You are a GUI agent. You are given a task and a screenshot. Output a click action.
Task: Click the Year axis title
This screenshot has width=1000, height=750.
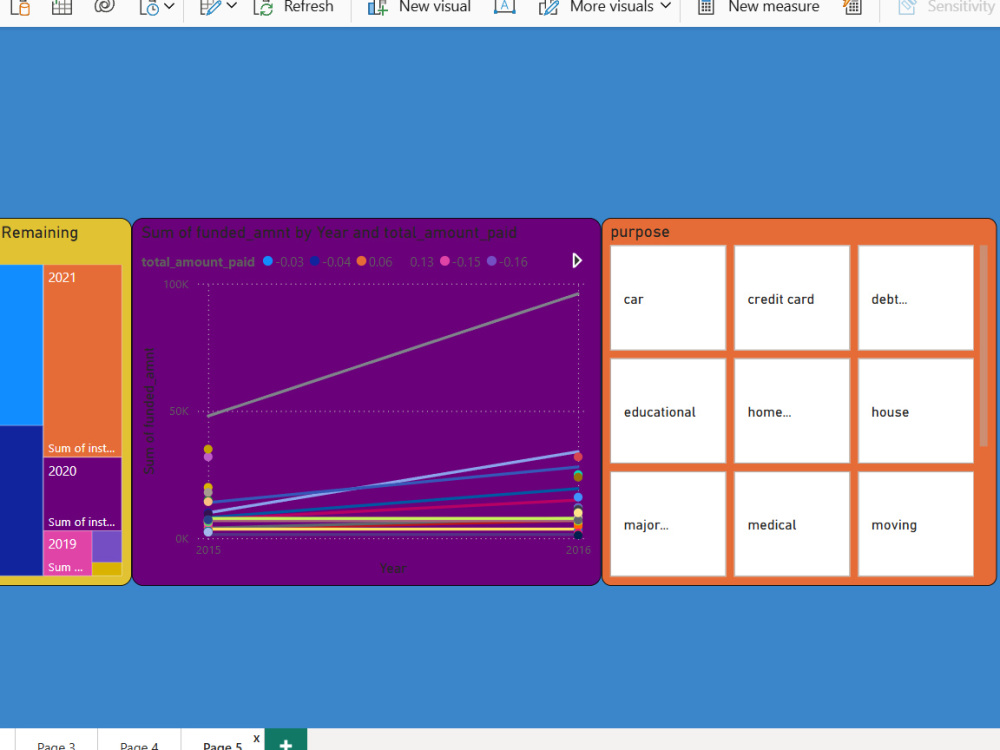click(x=393, y=568)
